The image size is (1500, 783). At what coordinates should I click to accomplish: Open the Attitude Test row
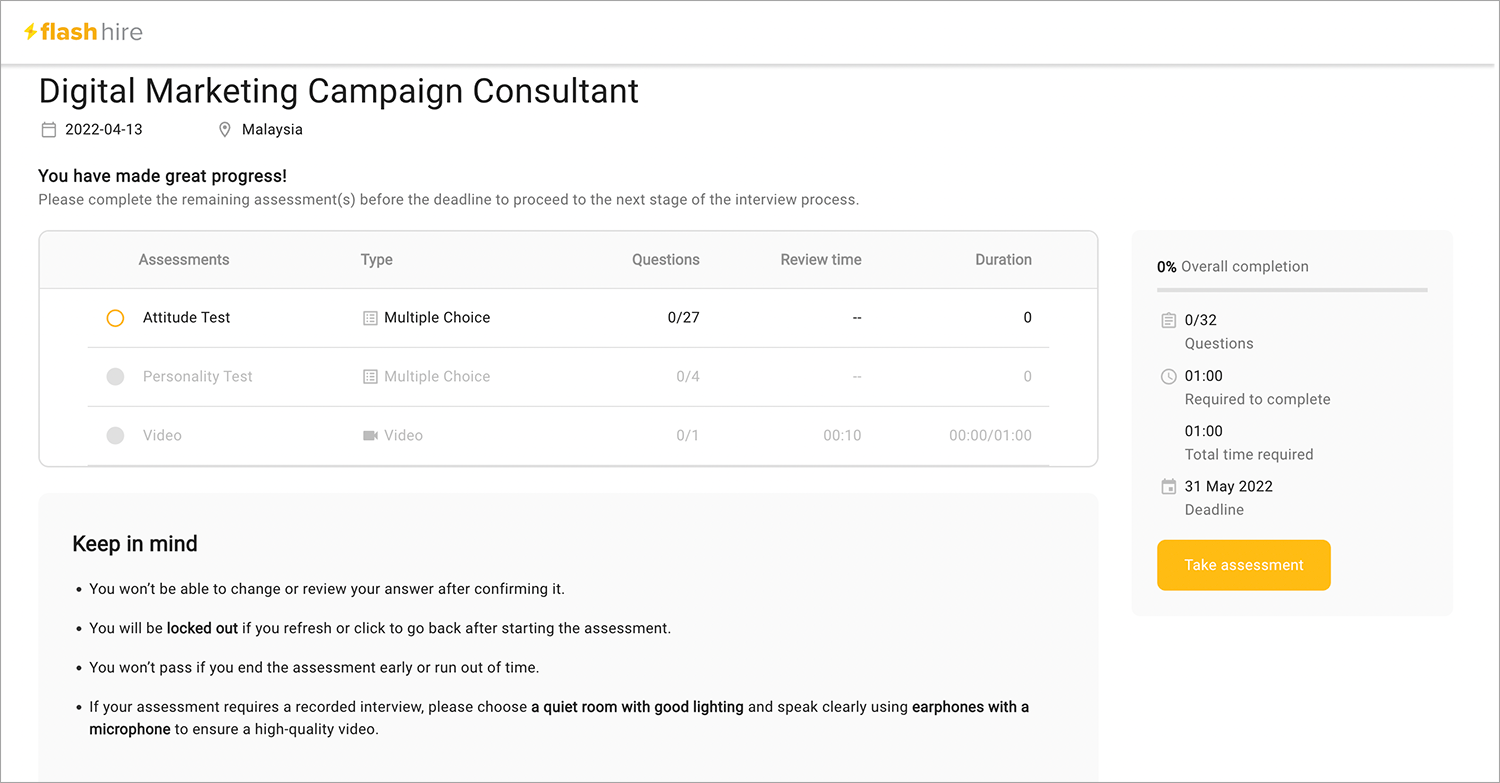pos(186,317)
